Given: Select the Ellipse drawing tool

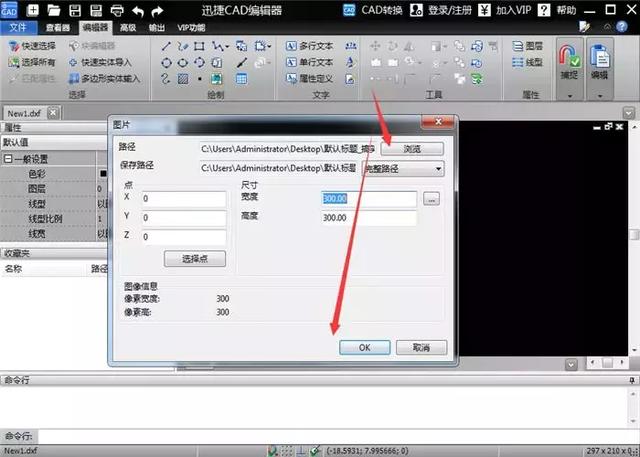Looking at the screenshot, I should point(182,62).
